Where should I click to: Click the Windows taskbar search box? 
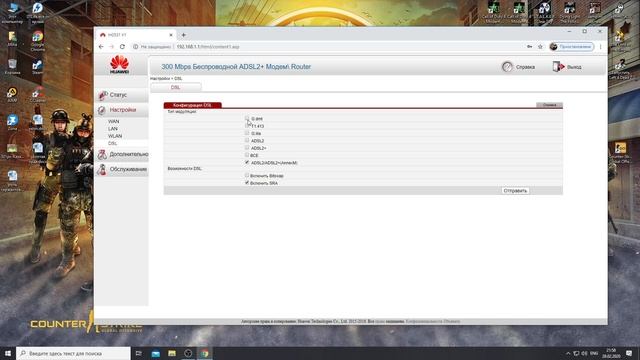[73, 353]
